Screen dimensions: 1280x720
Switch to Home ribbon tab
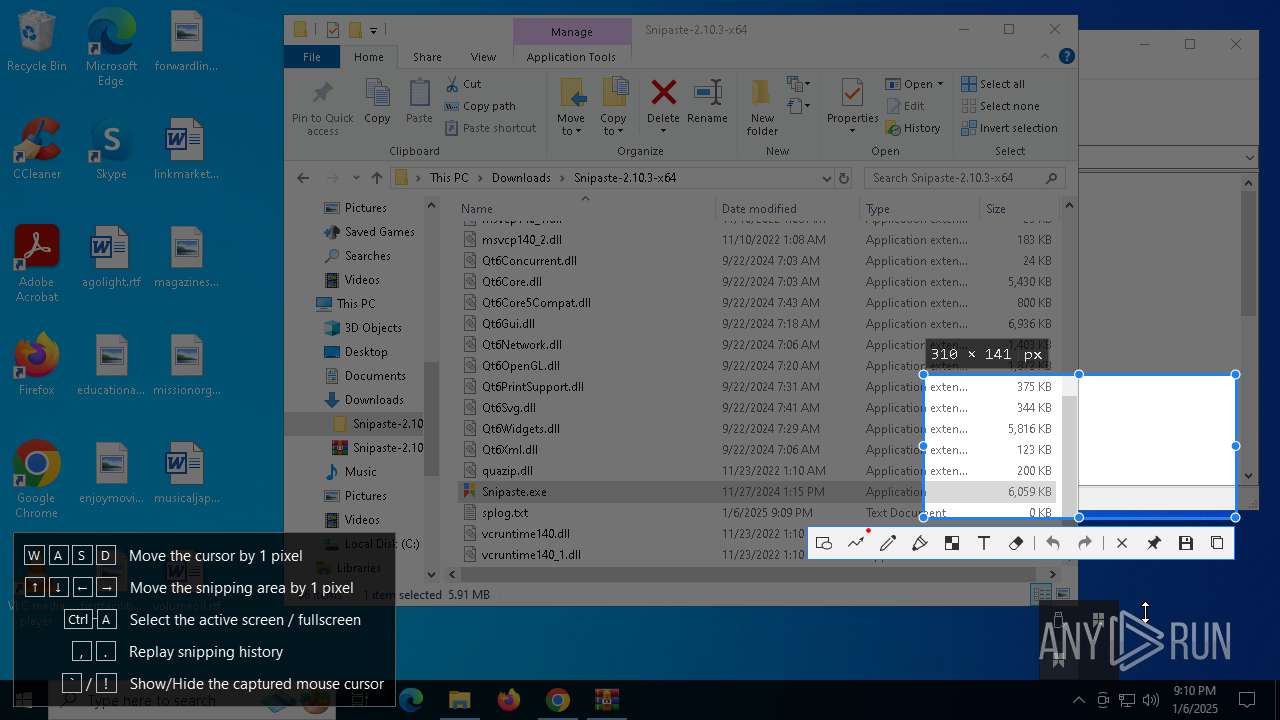pyautogui.click(x=369, y=57)
